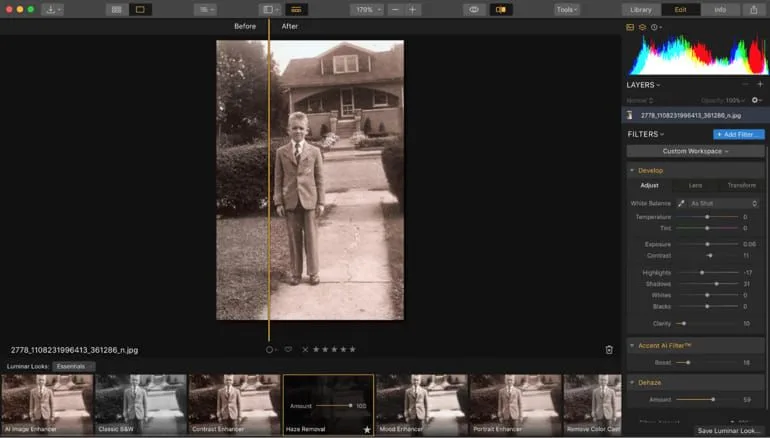This screenshot has width=770, height=438.
Task: Switch to the Library tab
Action: (x=641, y=9)
